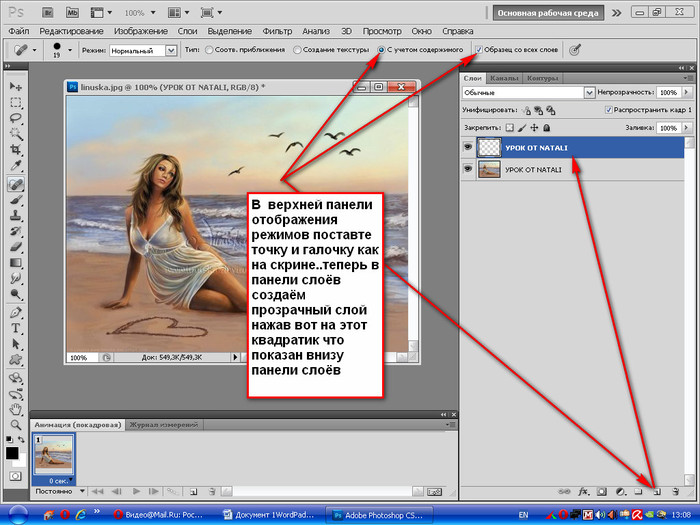Select the Path Selection tool
This screenshot has width=700, height=525.
pyautogui.click(x=16, y=344)
